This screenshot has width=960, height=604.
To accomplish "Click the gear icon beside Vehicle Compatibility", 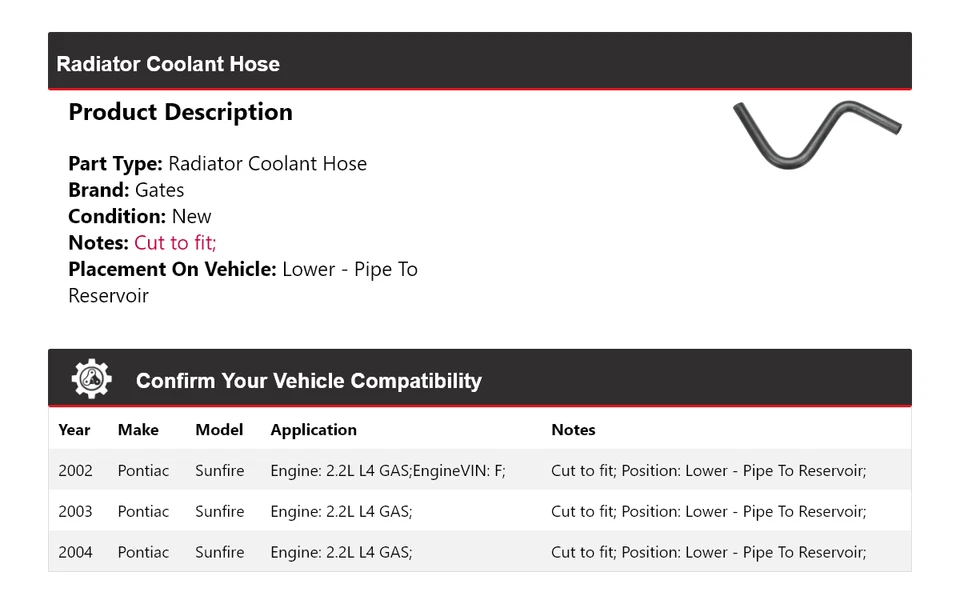I will [92, 380].
